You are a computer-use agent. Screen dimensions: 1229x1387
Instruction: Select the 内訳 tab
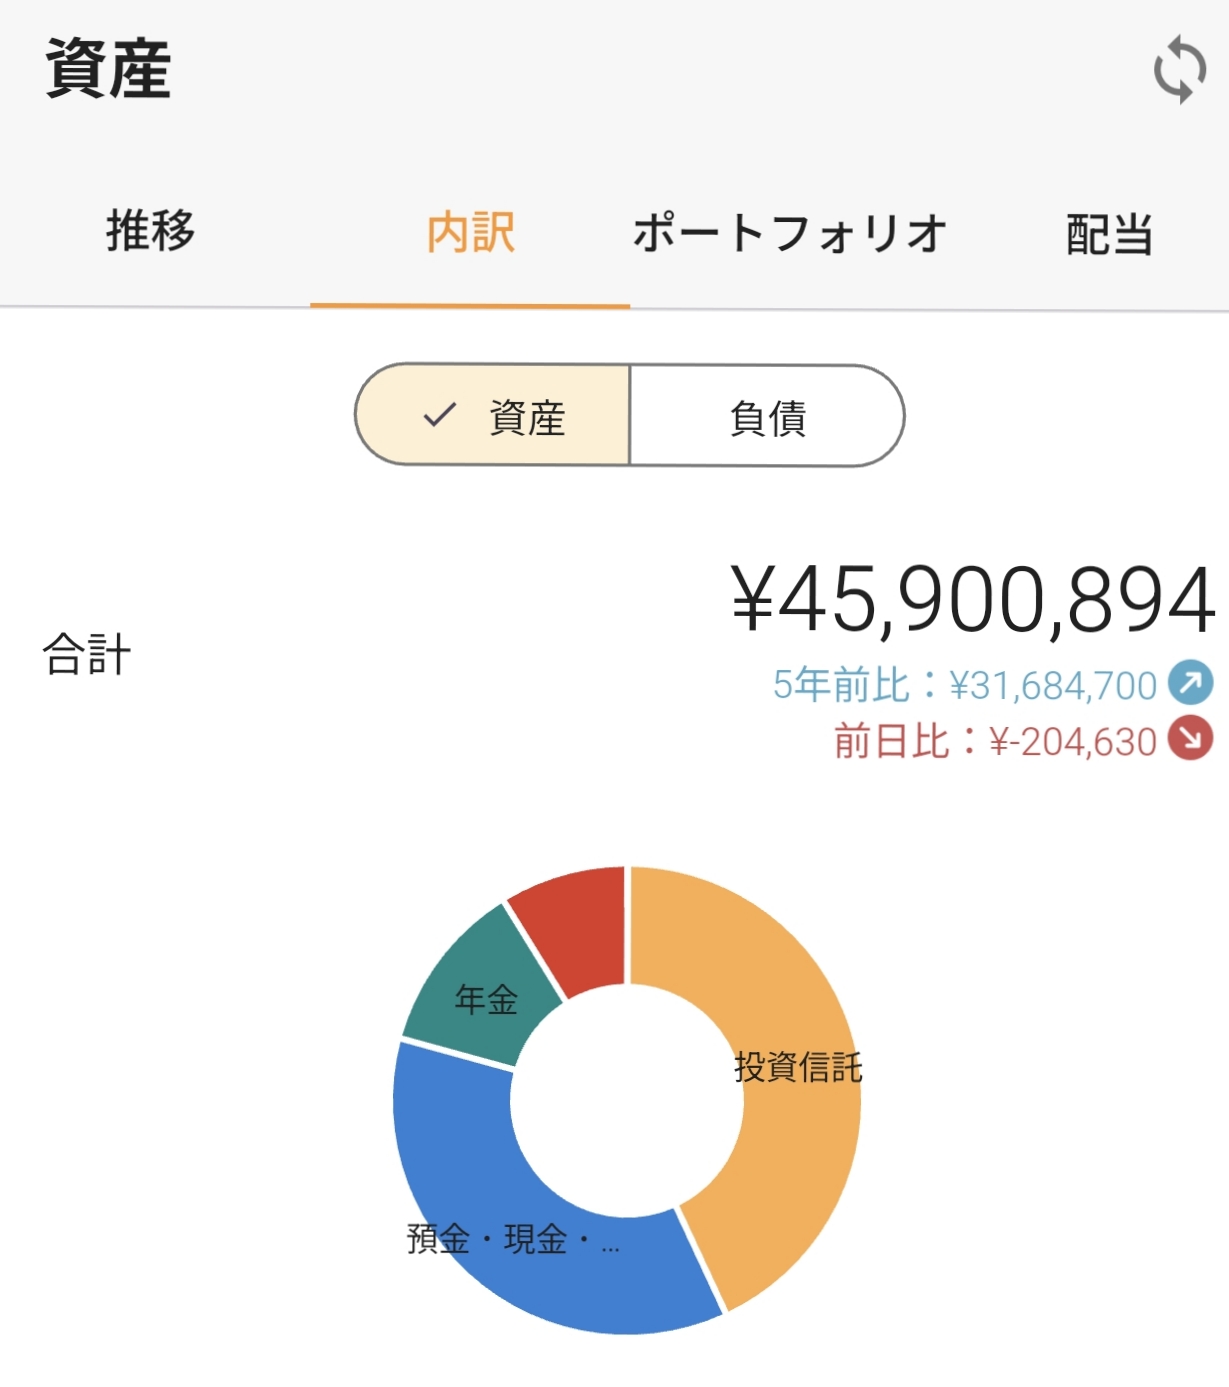pyautogui.click(x=470, y=233)
